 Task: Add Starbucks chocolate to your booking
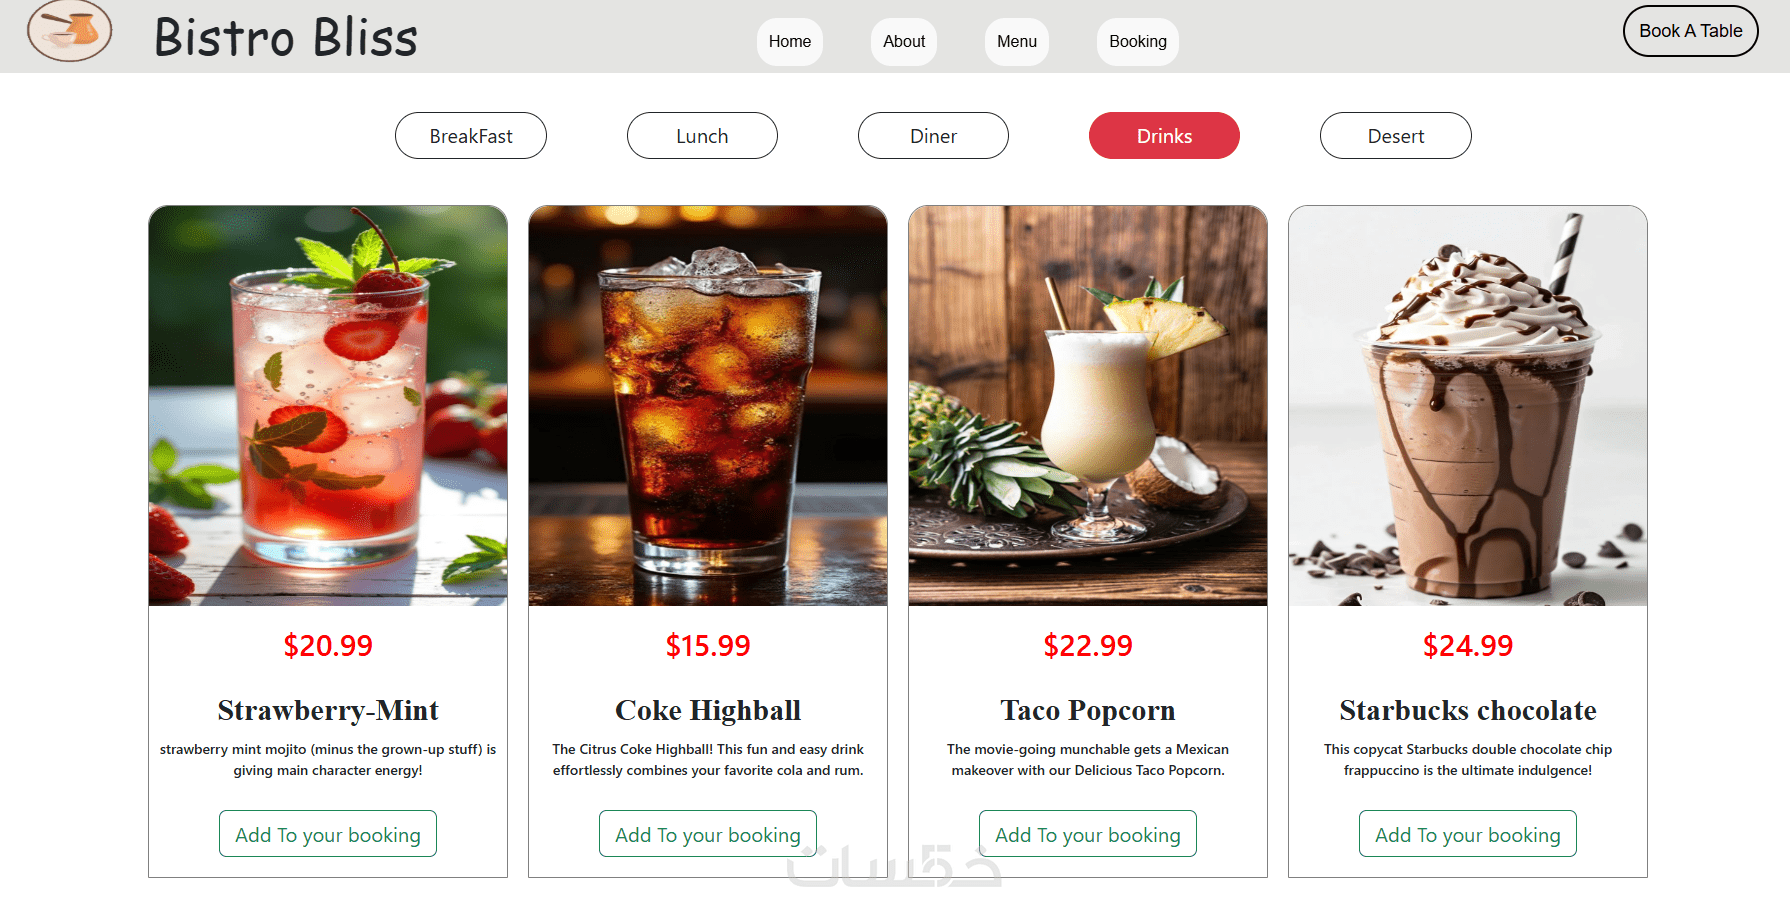pyautogui.click(x=1468, y=834)
